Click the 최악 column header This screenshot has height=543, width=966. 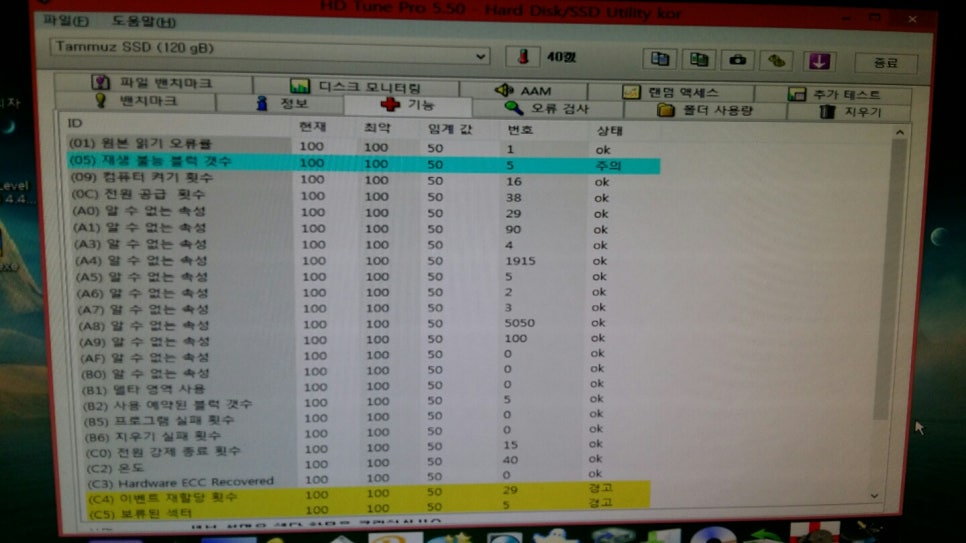coord(377,128)
